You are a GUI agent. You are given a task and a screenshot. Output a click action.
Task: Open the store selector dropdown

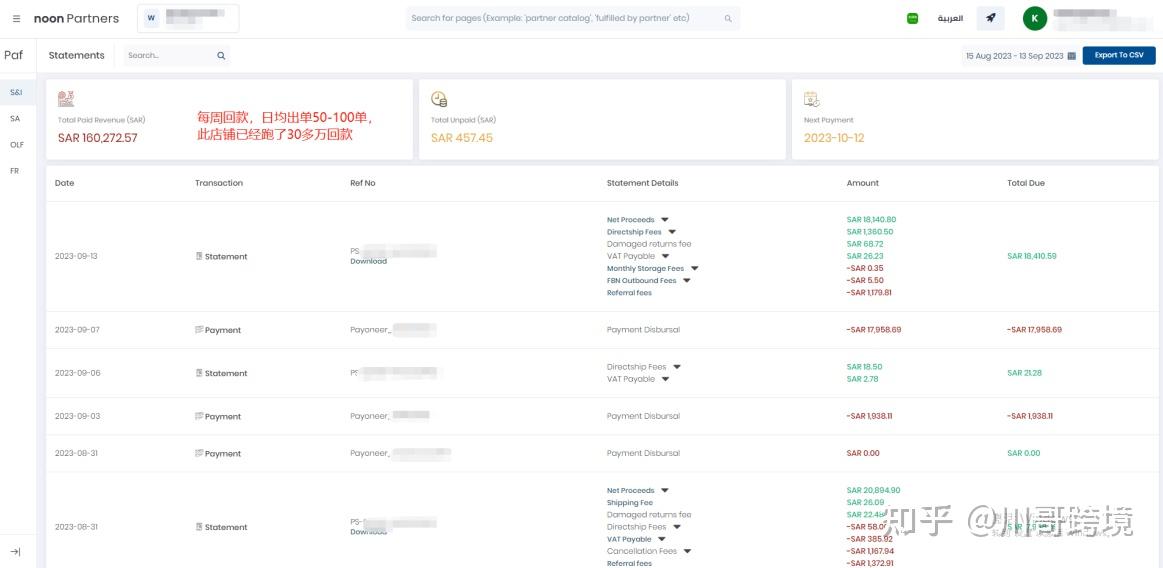188,19
